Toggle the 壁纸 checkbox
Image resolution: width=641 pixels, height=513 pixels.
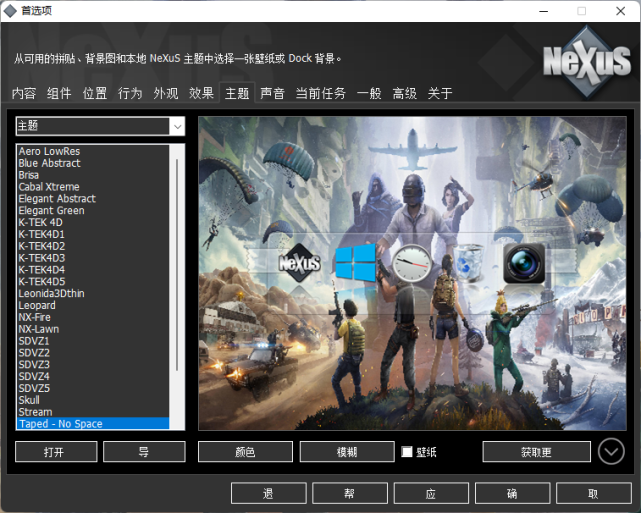click(407, 452)
